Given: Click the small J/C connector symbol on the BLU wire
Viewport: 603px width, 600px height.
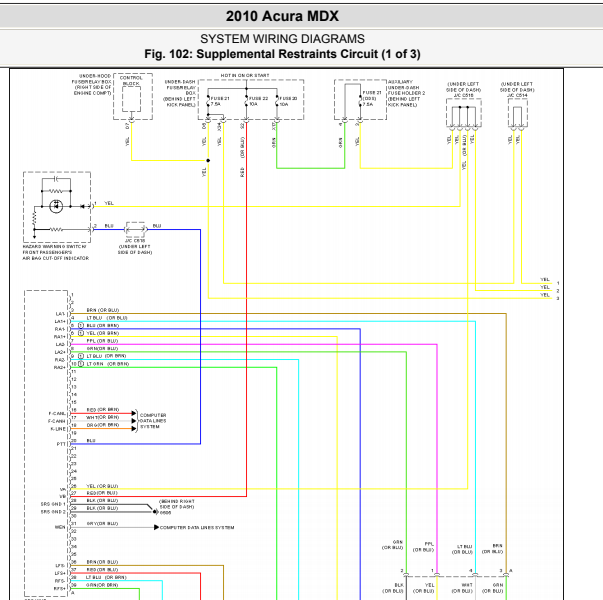Looking at the screenshot, I should pyautogui.click(x=135, y=230).
